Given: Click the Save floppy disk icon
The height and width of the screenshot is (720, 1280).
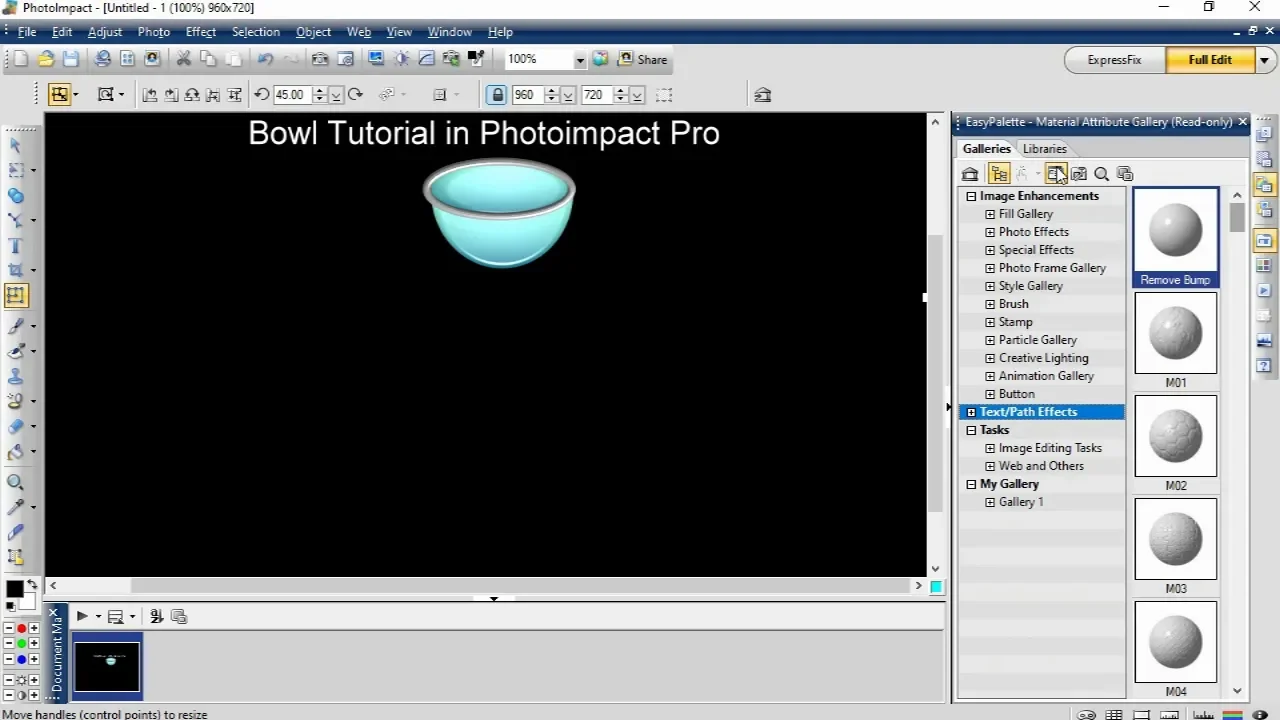Looking at the screenshot, I should tap(70, 60).
